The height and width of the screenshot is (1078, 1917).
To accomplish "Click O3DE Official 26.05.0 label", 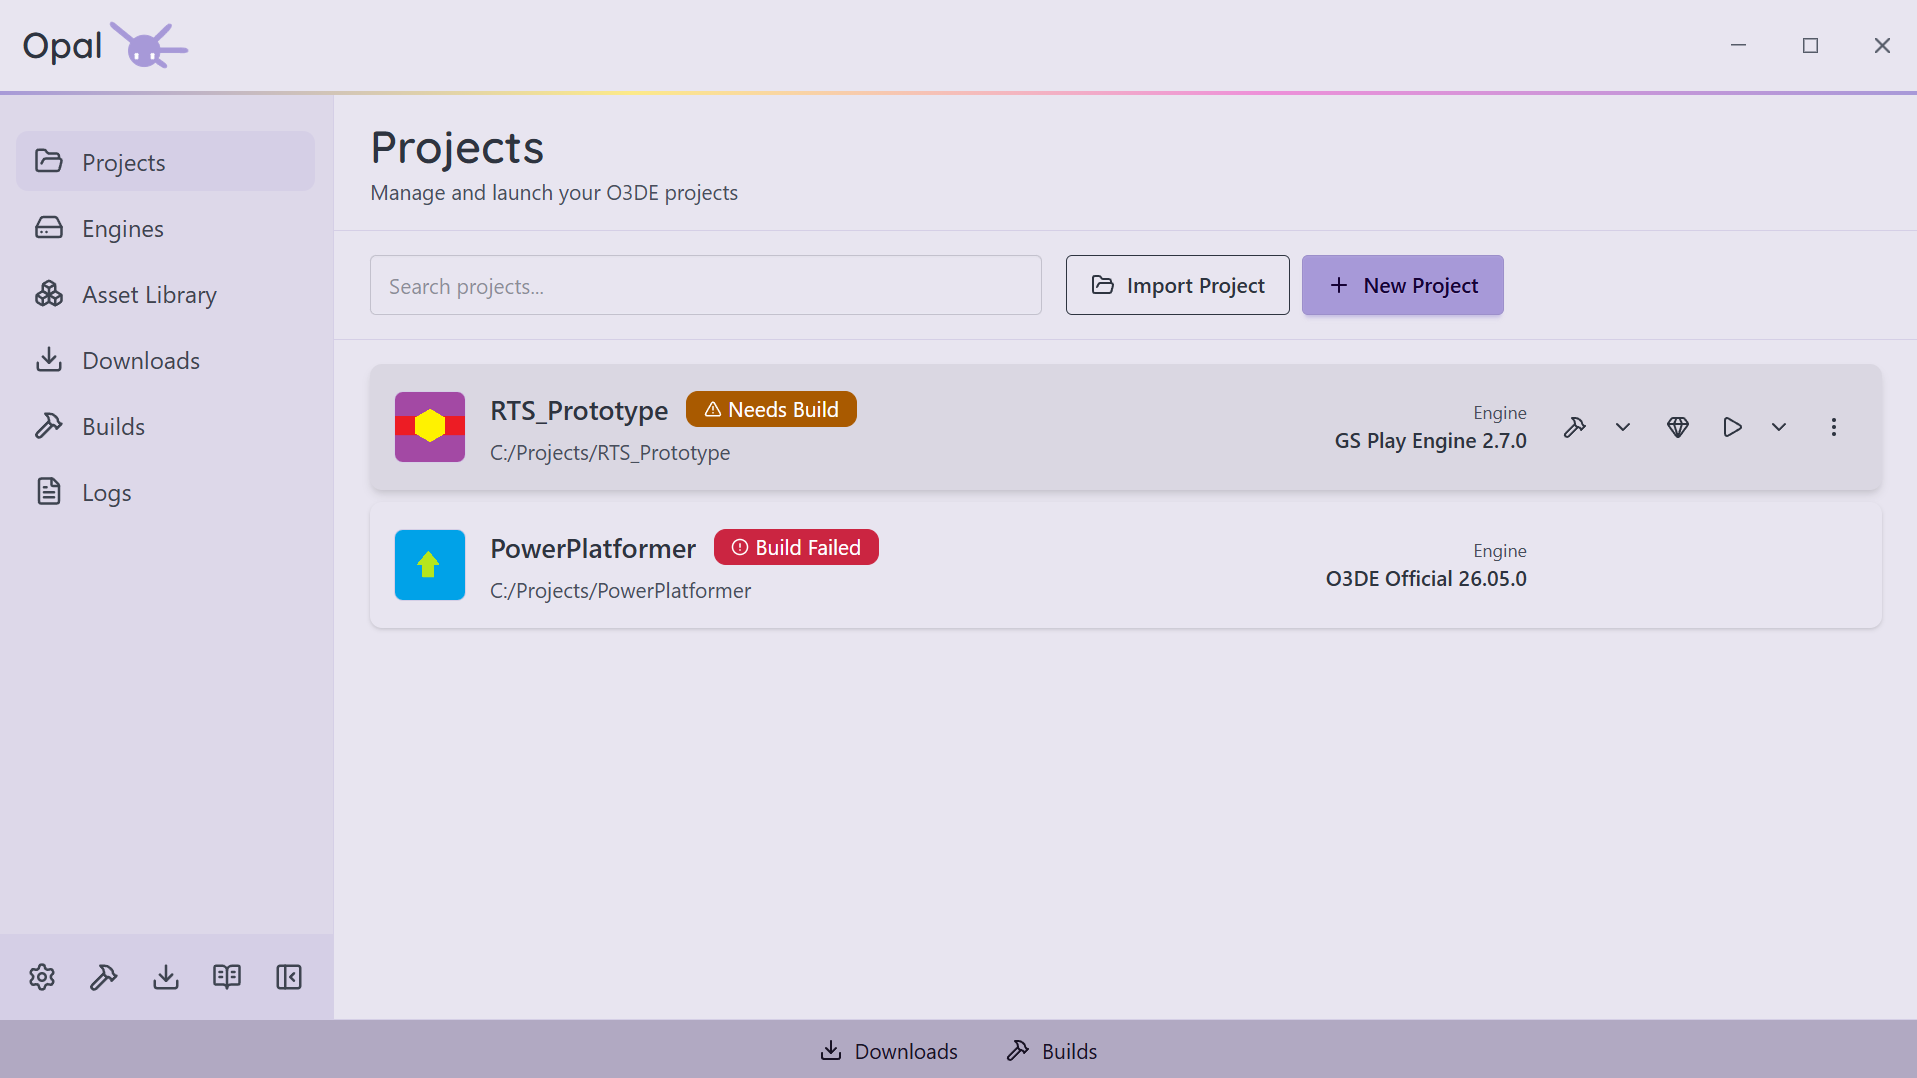I will [1426, 579].
